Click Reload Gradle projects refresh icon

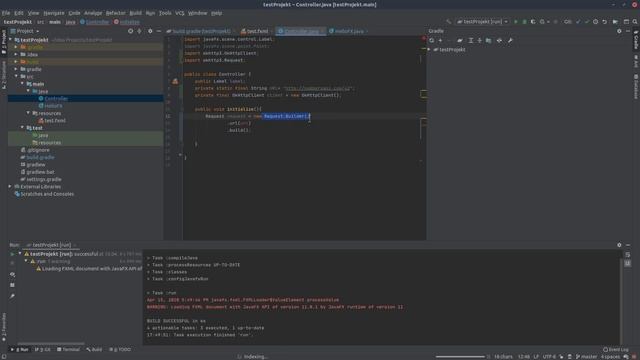(x=431, y=40)
